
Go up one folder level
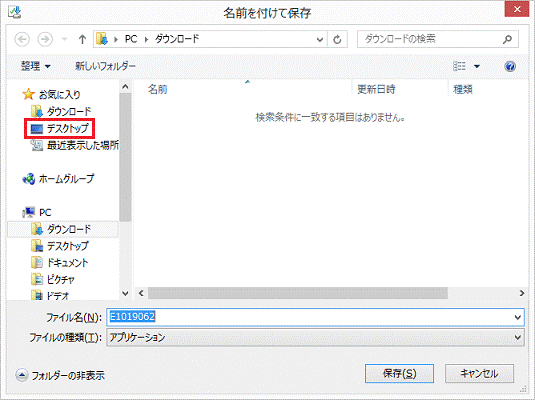click(x=82, y=39)
